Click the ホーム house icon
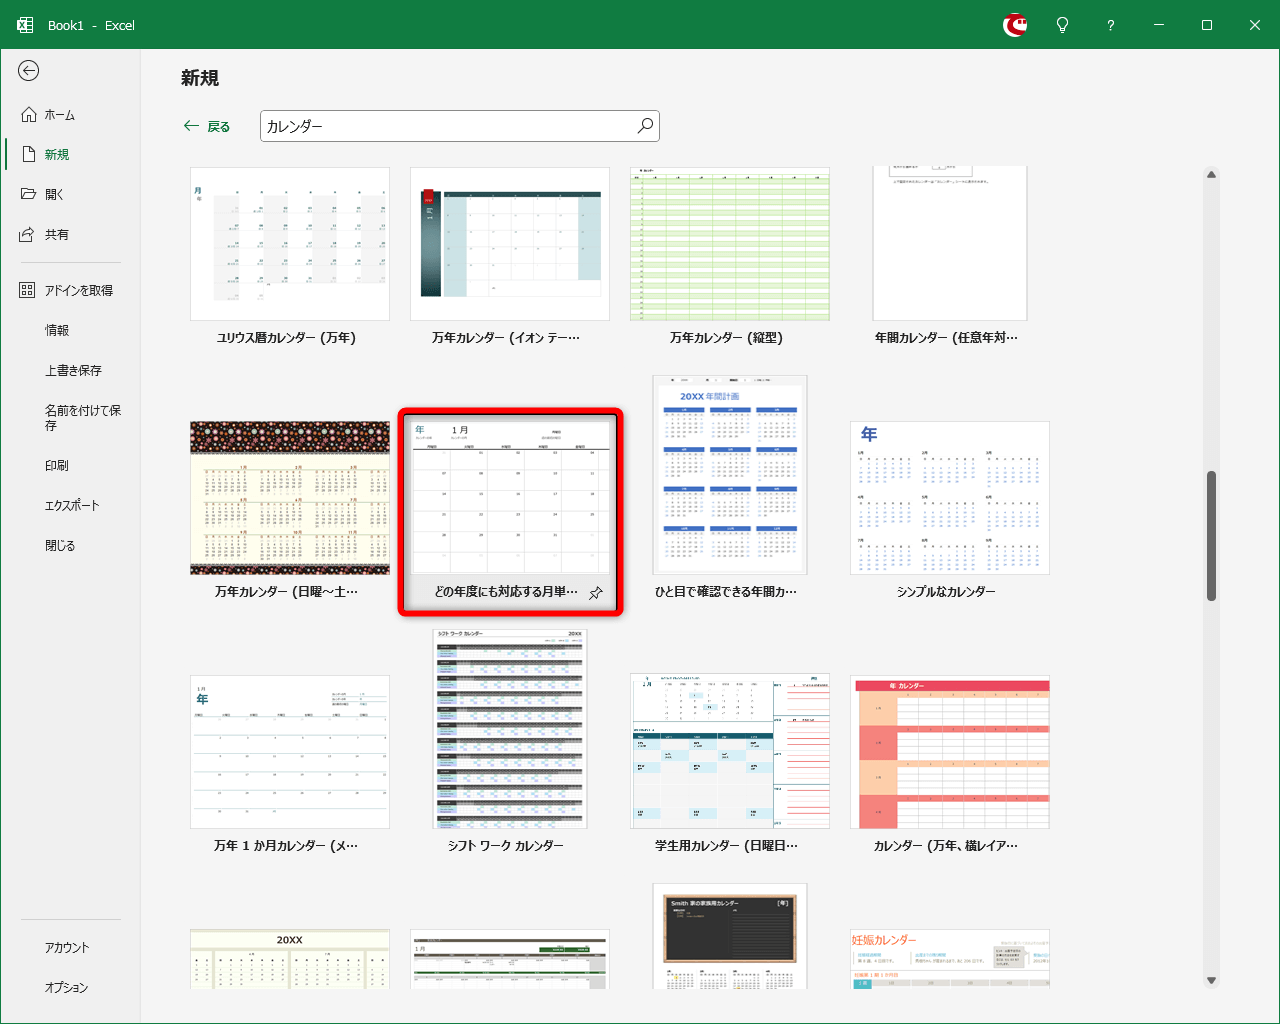The width and height of the screenshot is (1280, 1024). click(29, 115)
